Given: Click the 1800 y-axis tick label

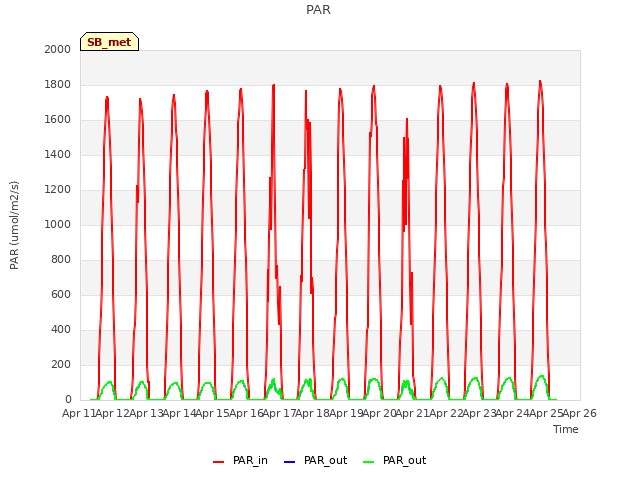Looking at the screenshot, I should (58, 84).
